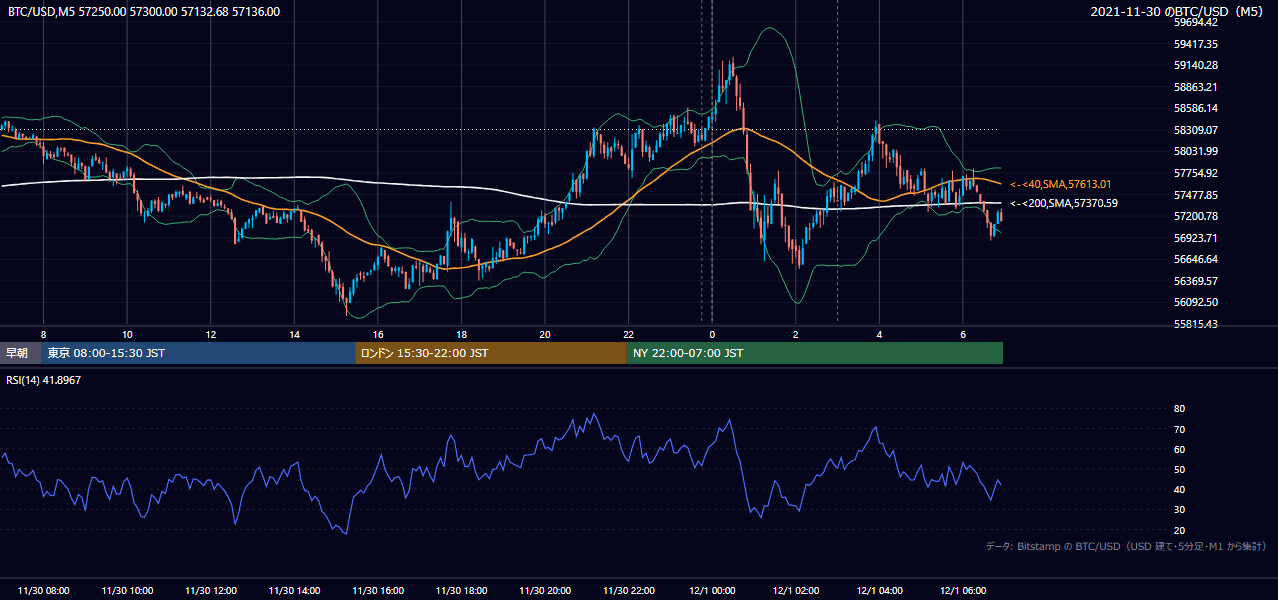Image resolution: width=1278 pixels, height=600 pixels.
Task: Click price axis value 58309.07
Action: pyautogui.click(x=1195, y=130)
